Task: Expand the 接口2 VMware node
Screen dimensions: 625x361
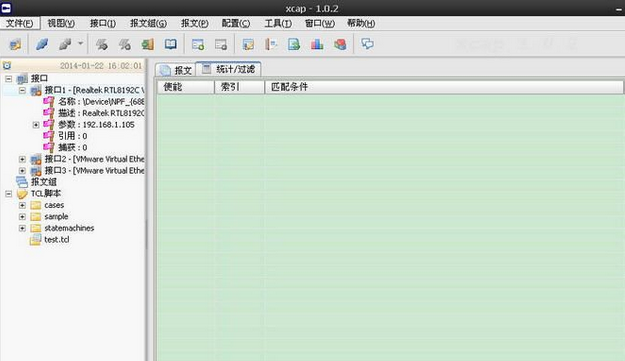Action: 22,159
